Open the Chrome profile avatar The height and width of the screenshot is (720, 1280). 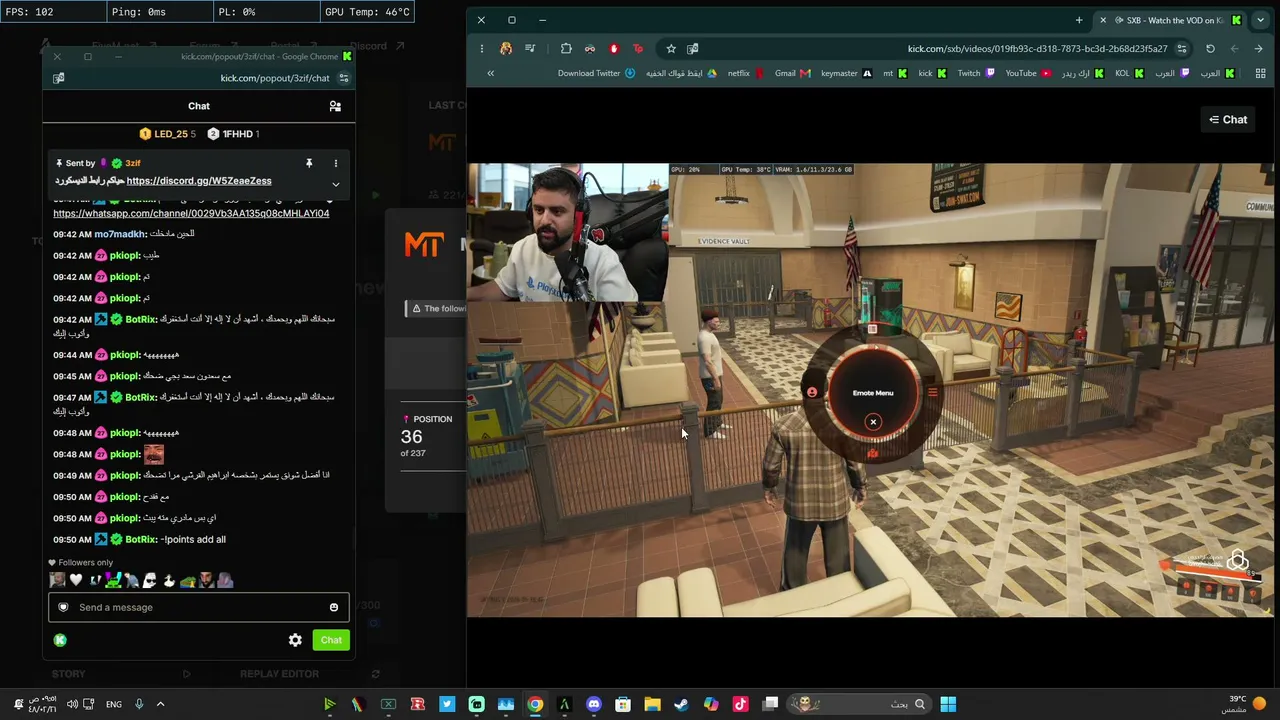506,49
